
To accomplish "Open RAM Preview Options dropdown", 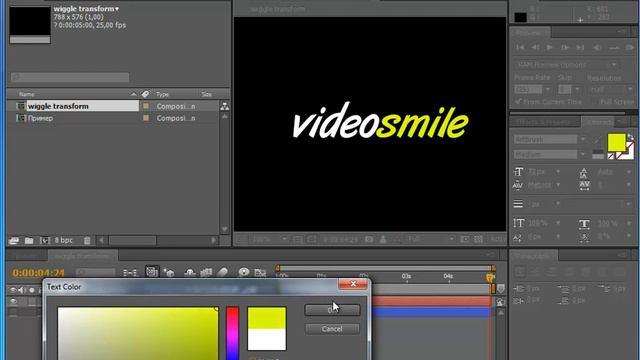I will tap(567, 65).
